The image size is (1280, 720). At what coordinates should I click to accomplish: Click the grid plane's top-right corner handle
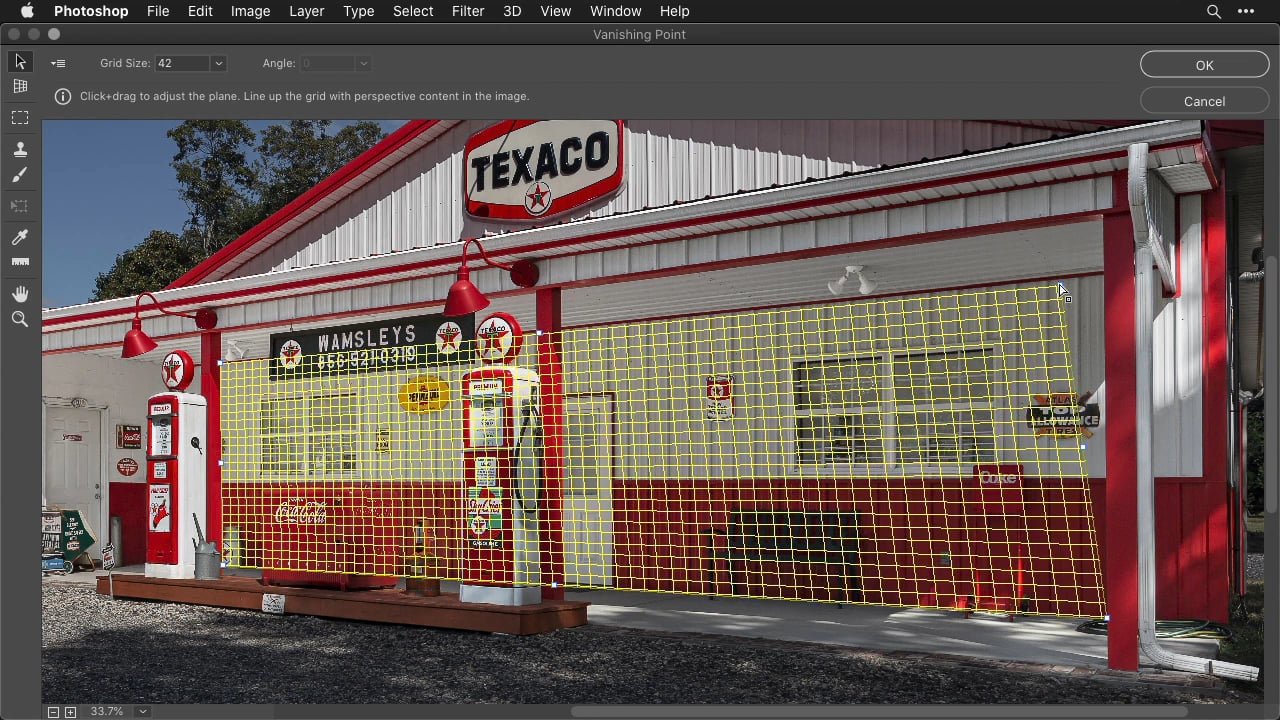point(1060,286)
